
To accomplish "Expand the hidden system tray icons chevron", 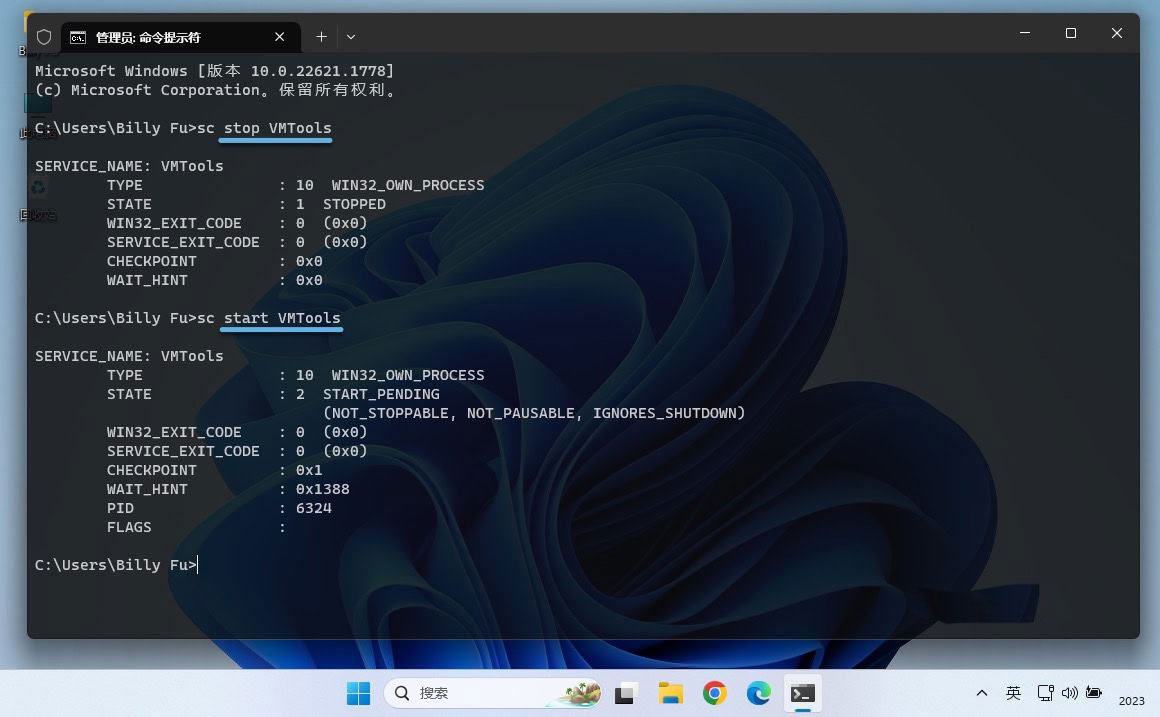I will point(982,693).
